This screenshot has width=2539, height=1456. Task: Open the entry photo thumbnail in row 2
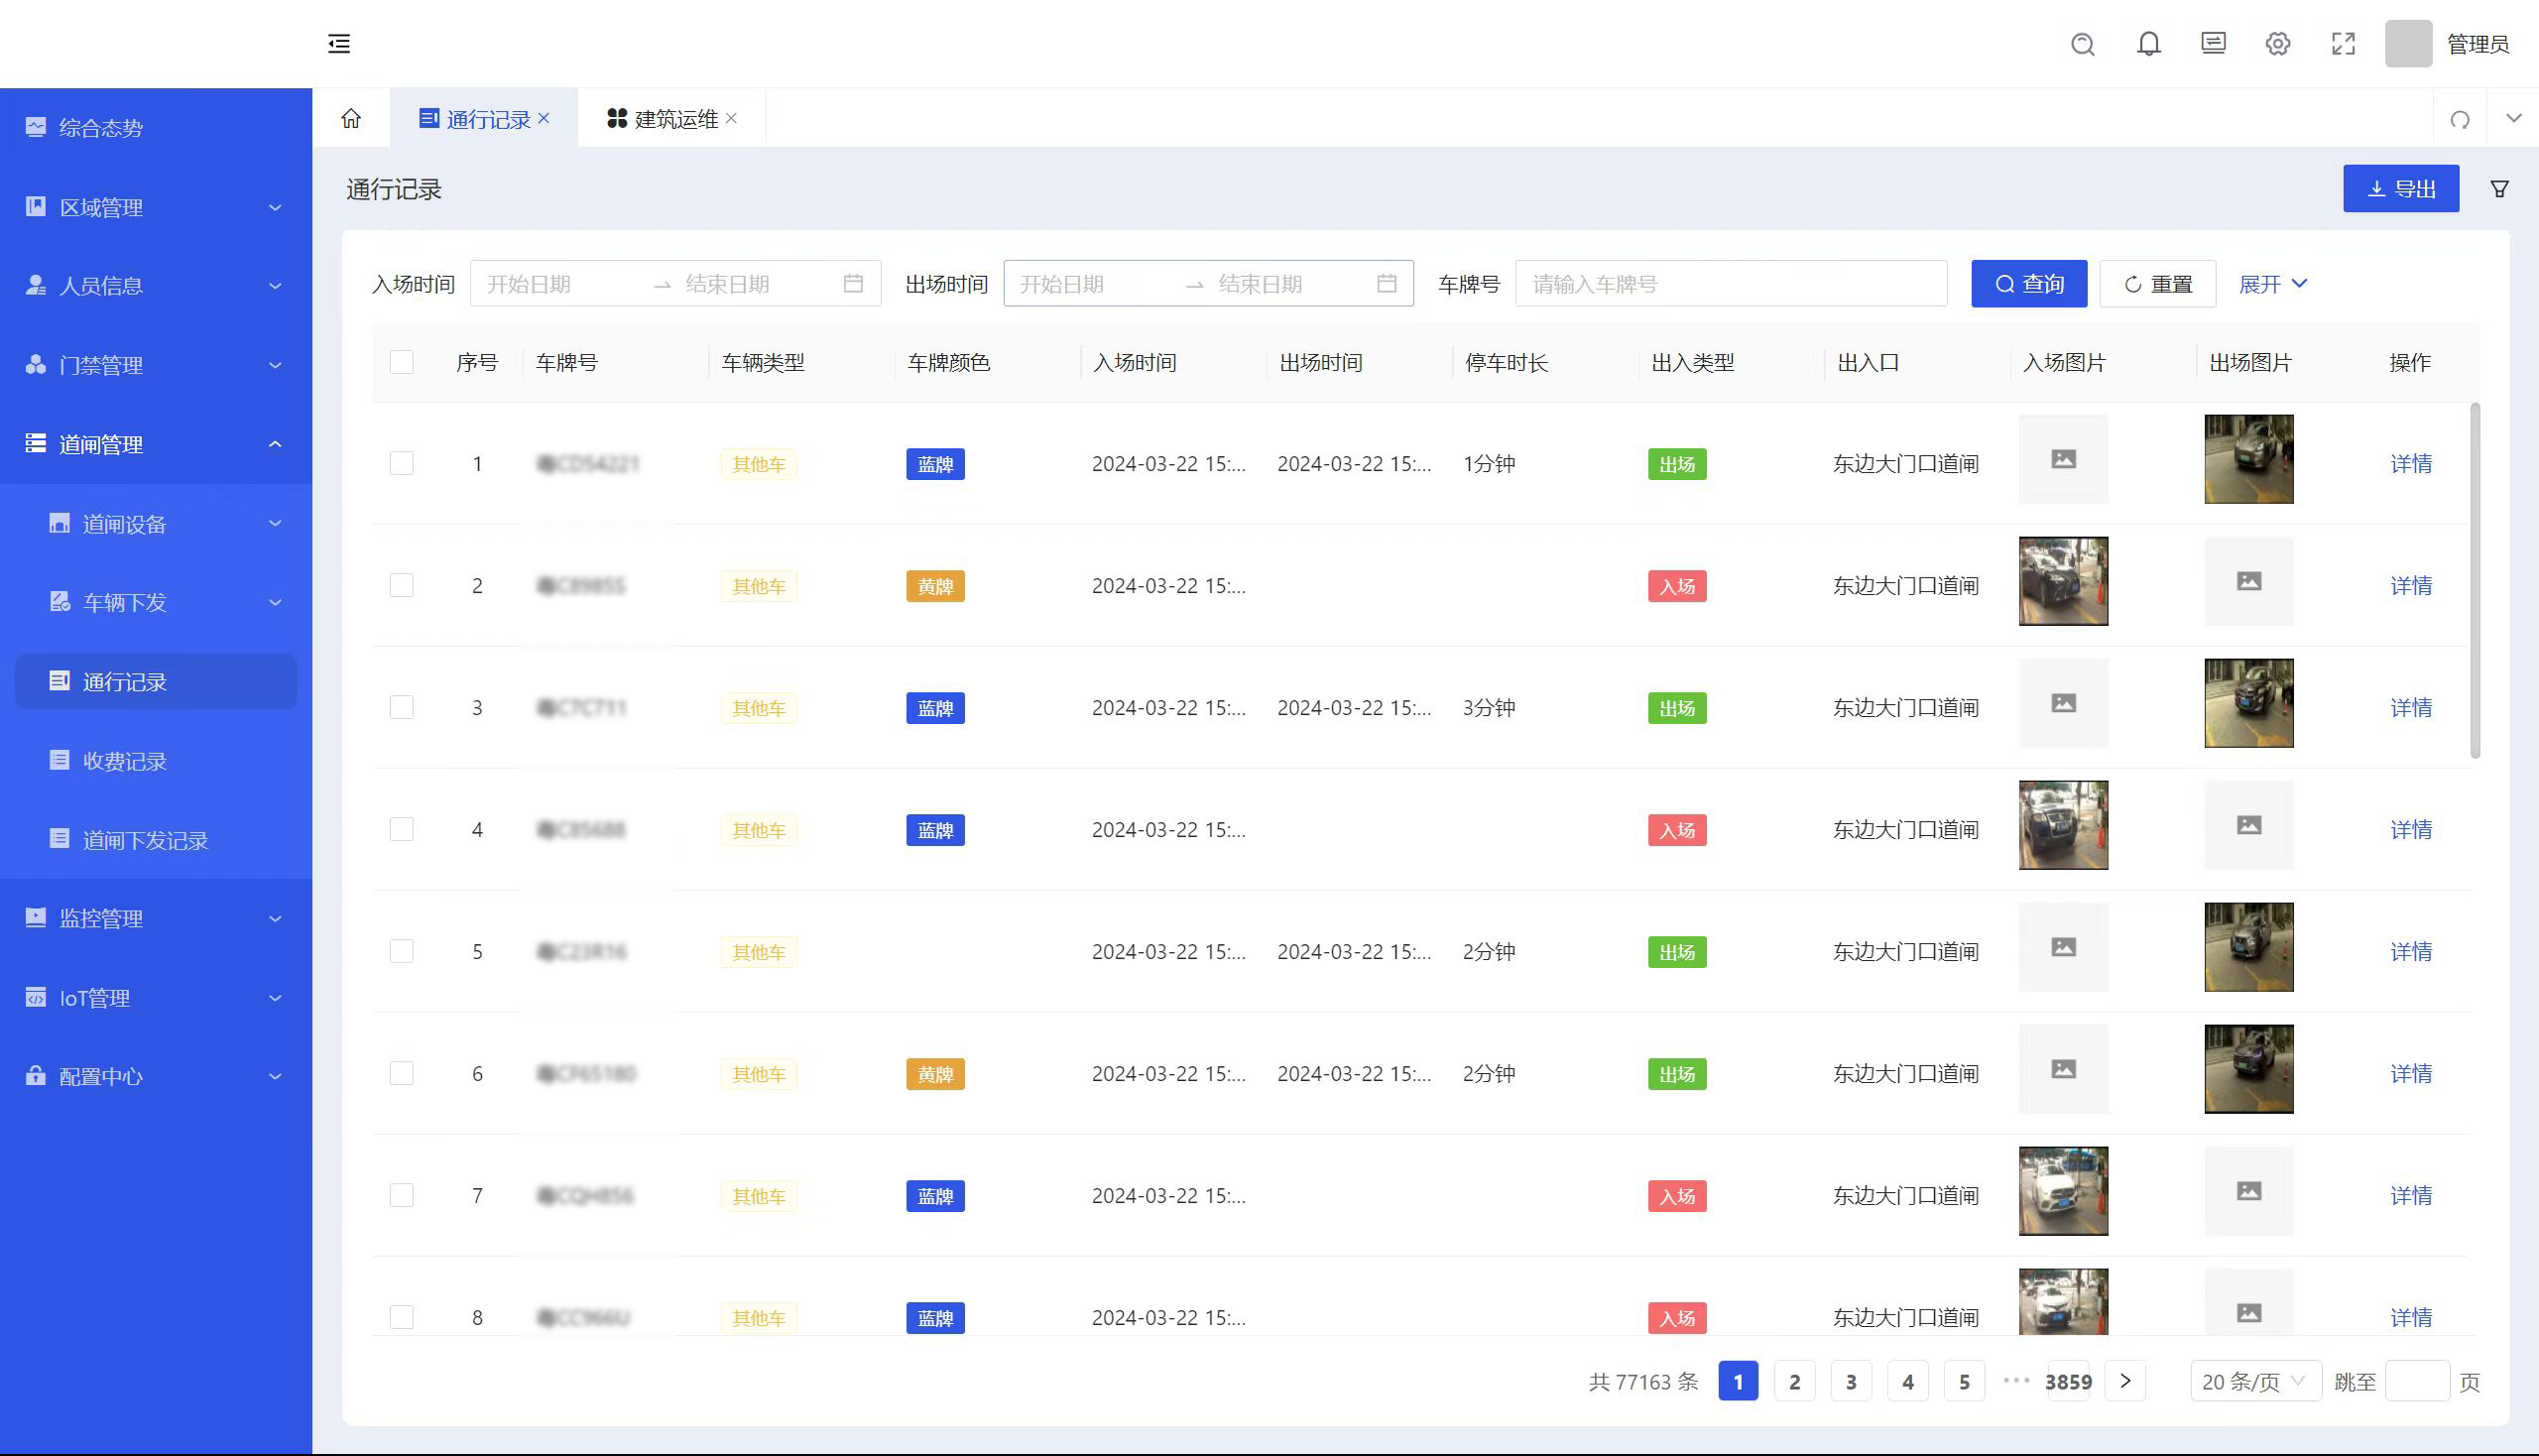2064,581
